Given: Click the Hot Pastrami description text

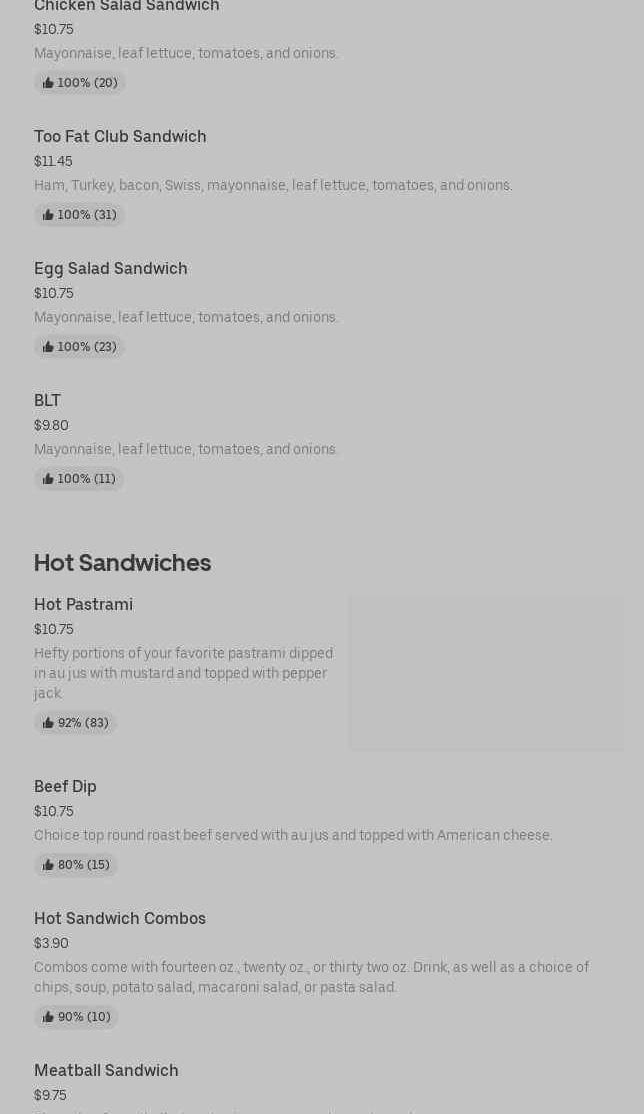Looking at the screenshot, I should (x=183, y=673).
